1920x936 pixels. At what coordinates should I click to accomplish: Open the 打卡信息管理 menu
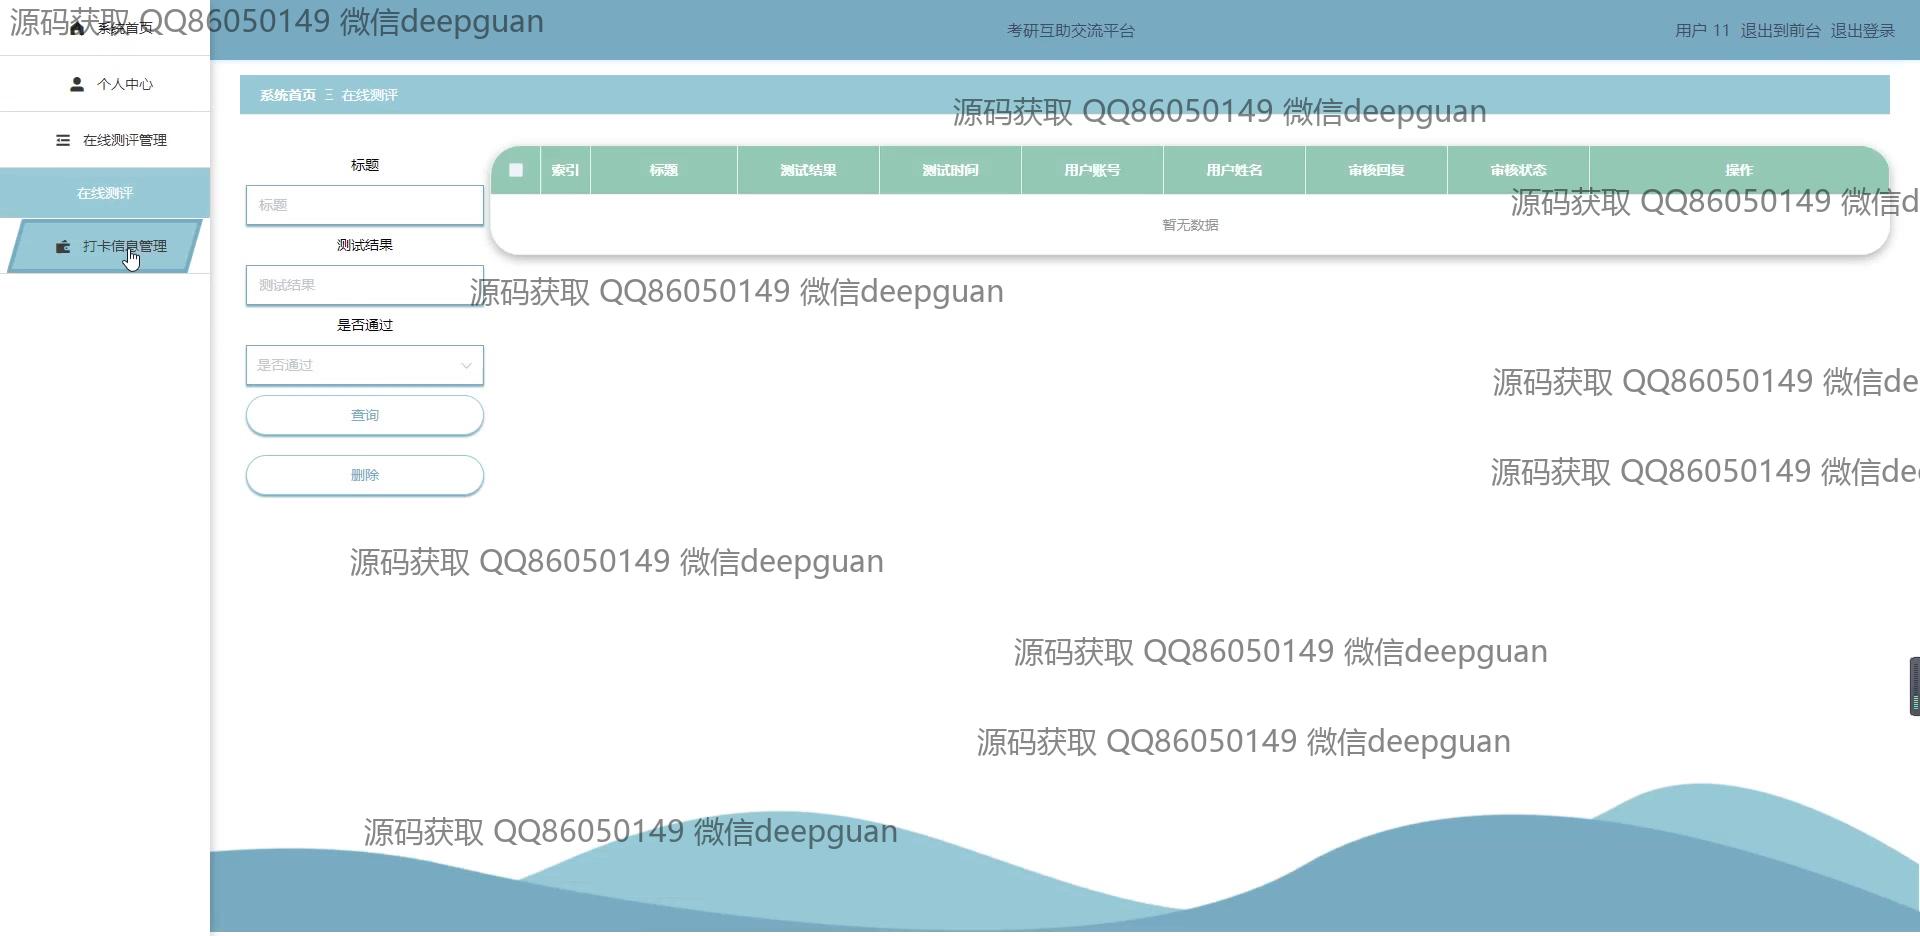point(124,246)
